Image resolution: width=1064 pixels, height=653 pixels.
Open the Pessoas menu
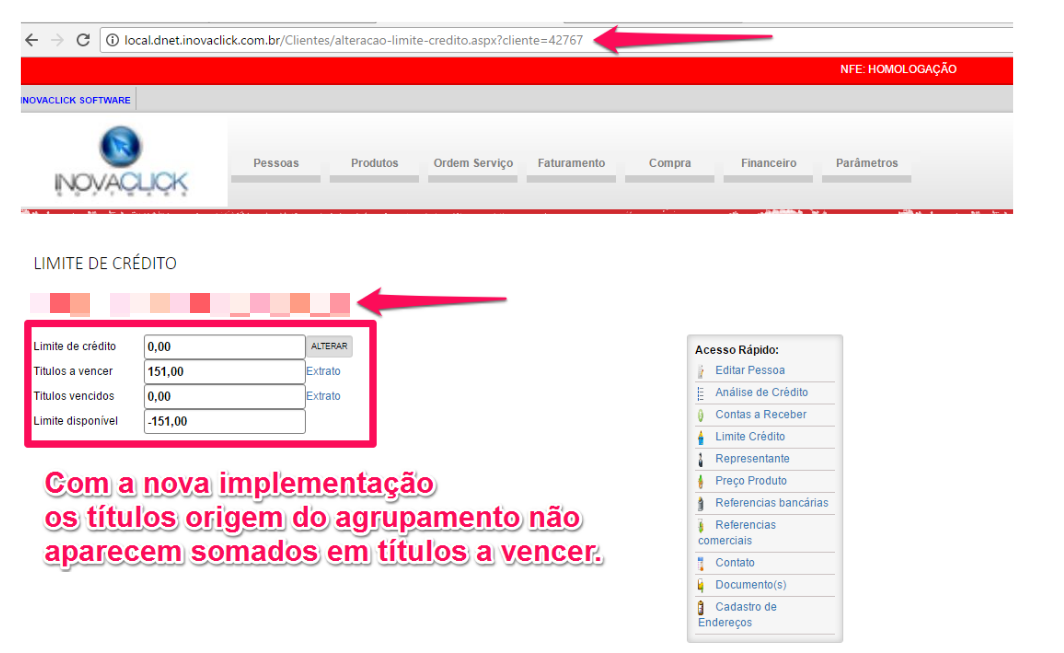pyautogui.click(x=276, y=163)
